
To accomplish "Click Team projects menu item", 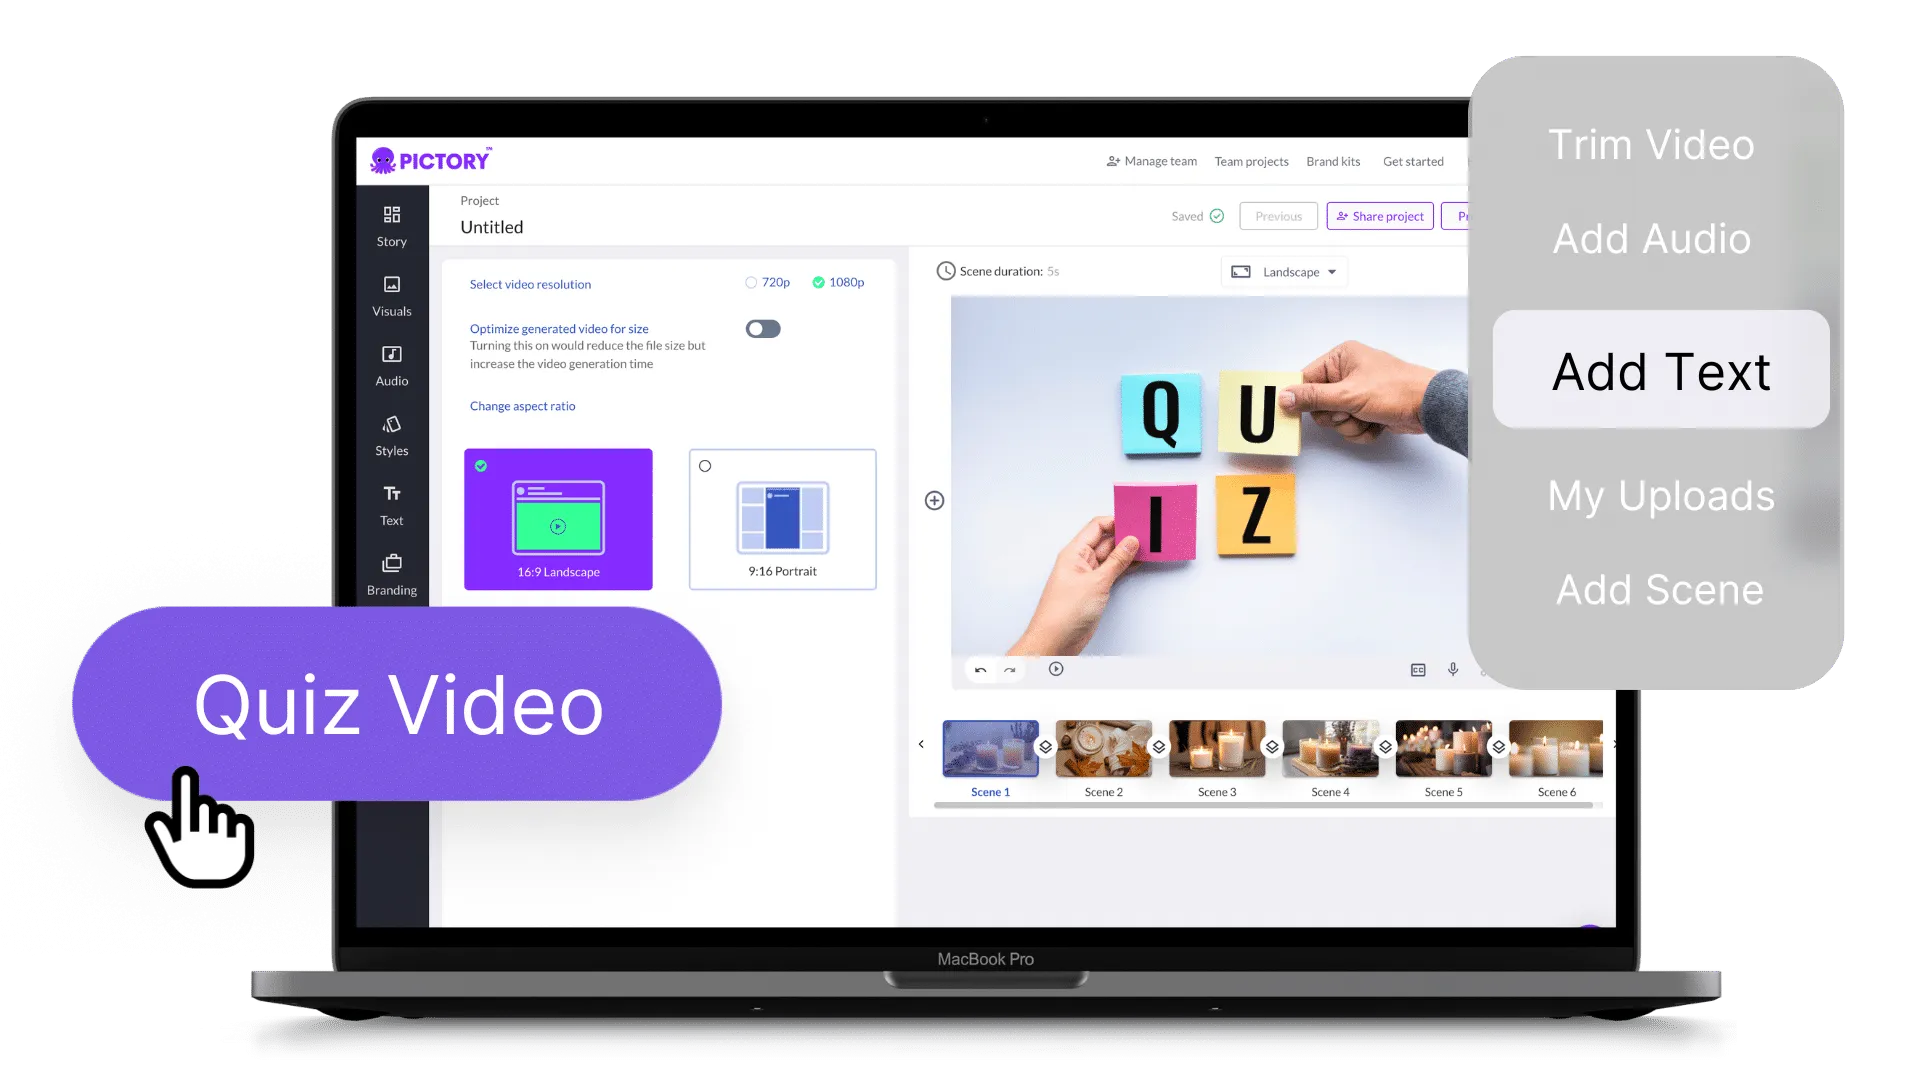I will (1251, 161).
